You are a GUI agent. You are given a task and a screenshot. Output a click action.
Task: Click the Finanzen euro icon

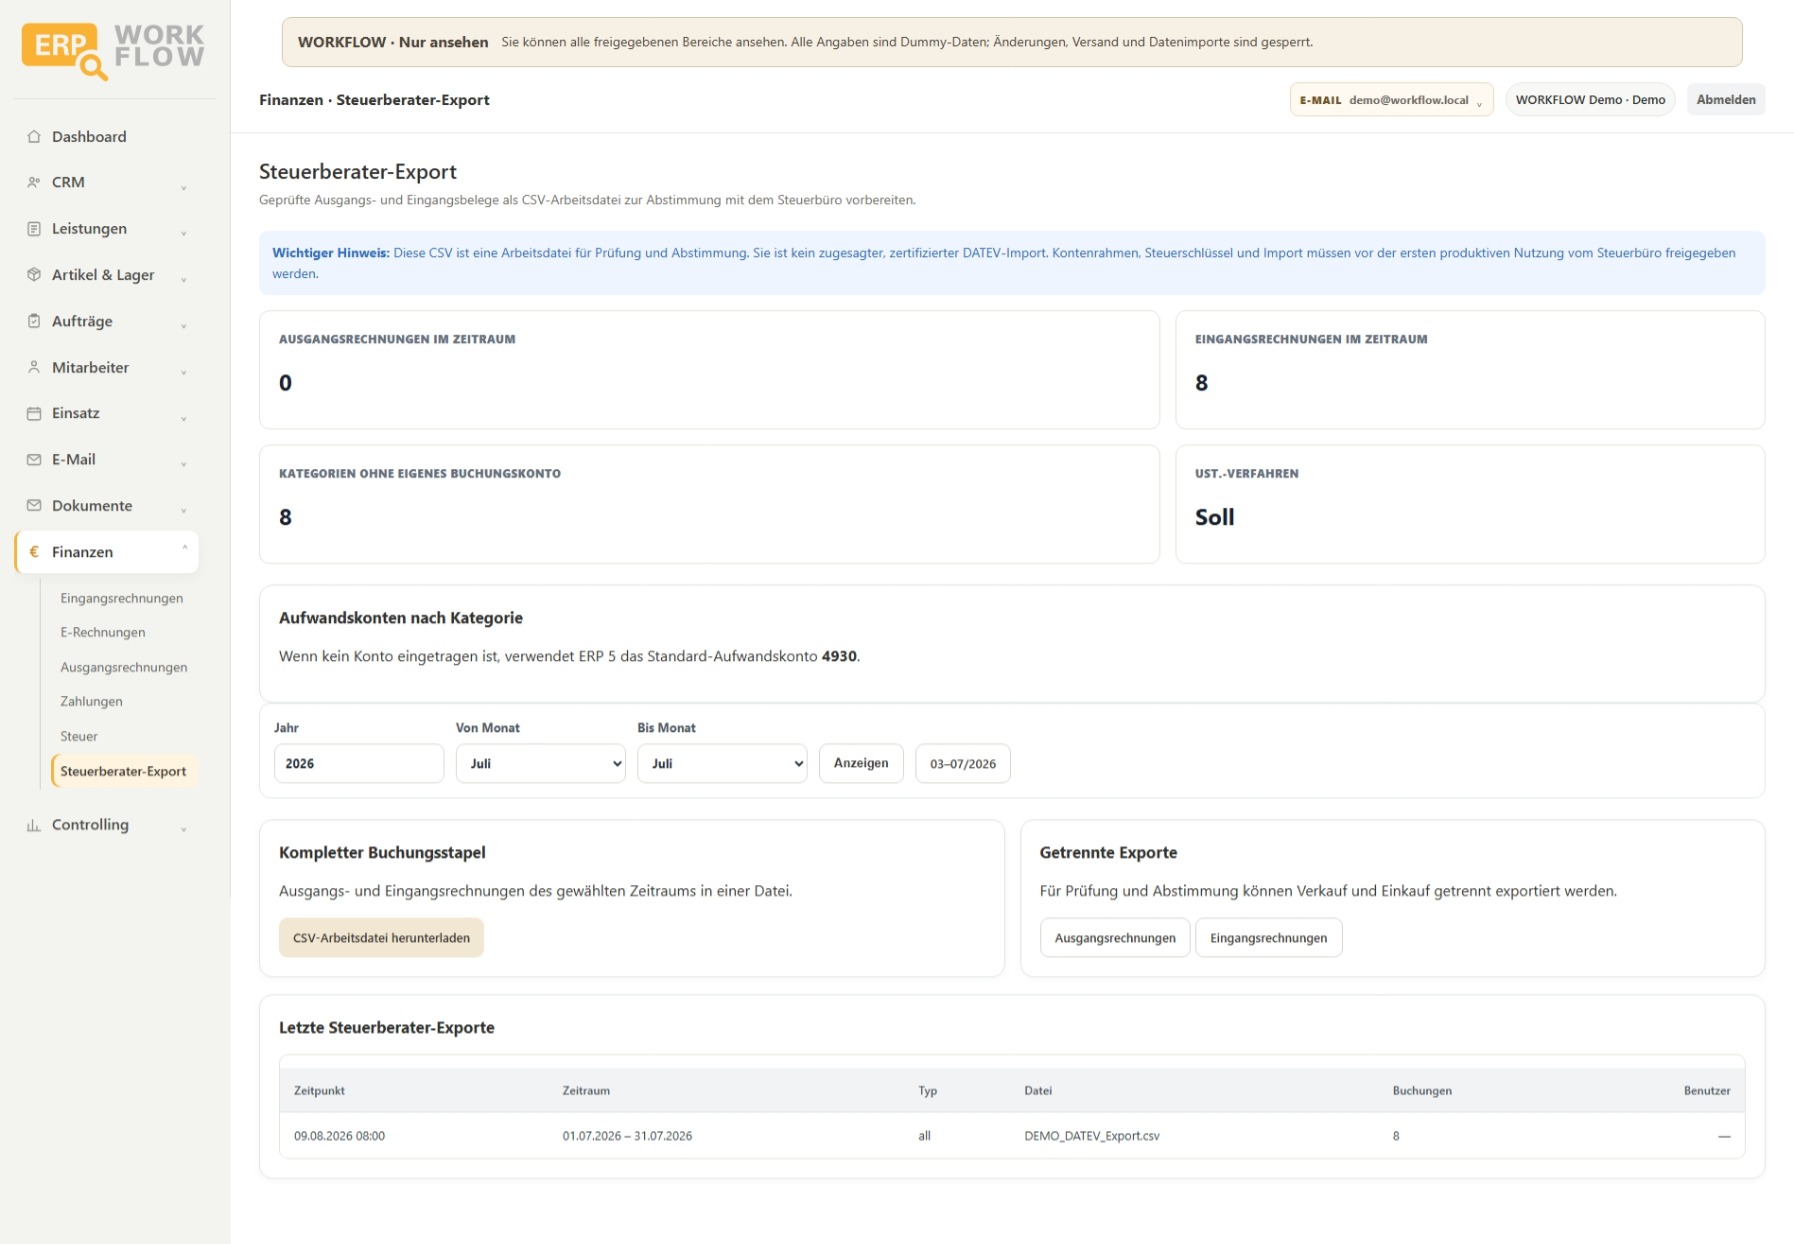click(34, 552)
